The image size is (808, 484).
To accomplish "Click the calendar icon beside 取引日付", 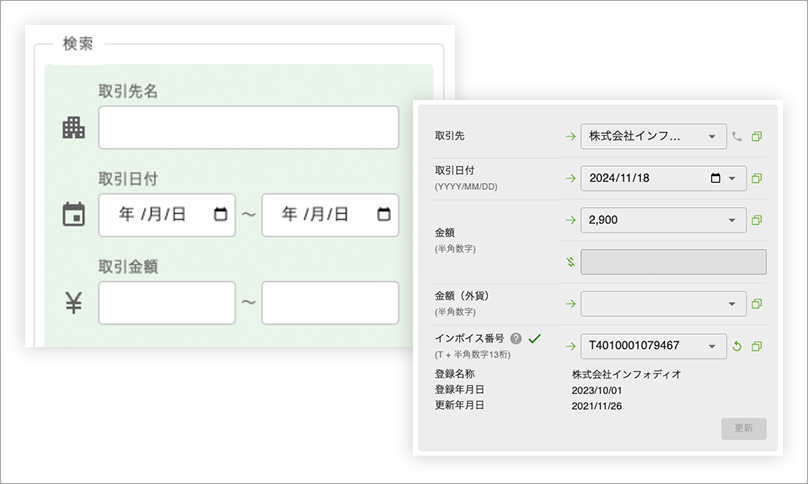I will point(74,214).
